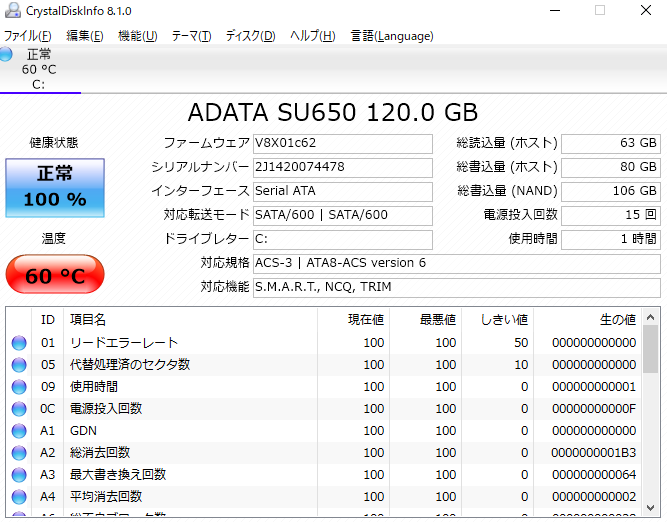Open the 機能(U) menu
Image resolution: width=667 pixels, height=522 pixels.
[x=137, y=36]
